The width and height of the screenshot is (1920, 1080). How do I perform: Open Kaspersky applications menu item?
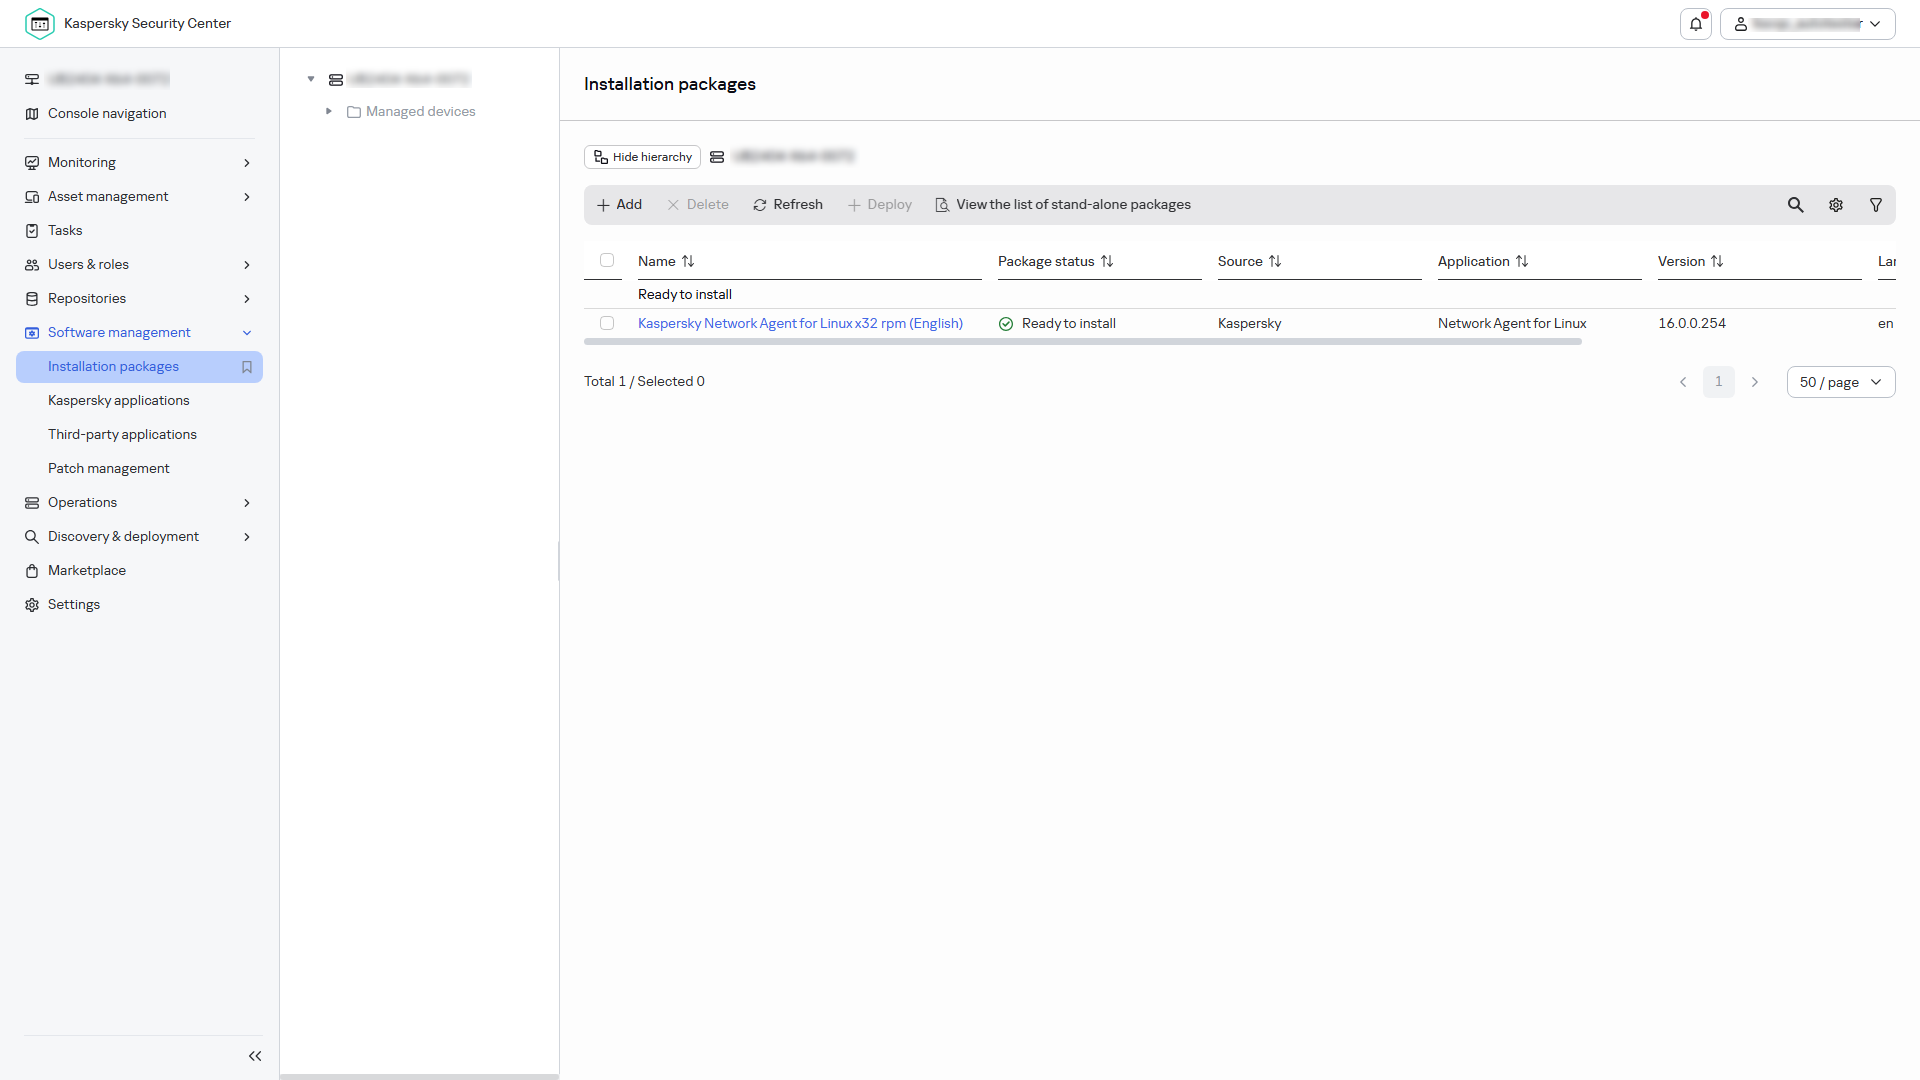point(118,400)
